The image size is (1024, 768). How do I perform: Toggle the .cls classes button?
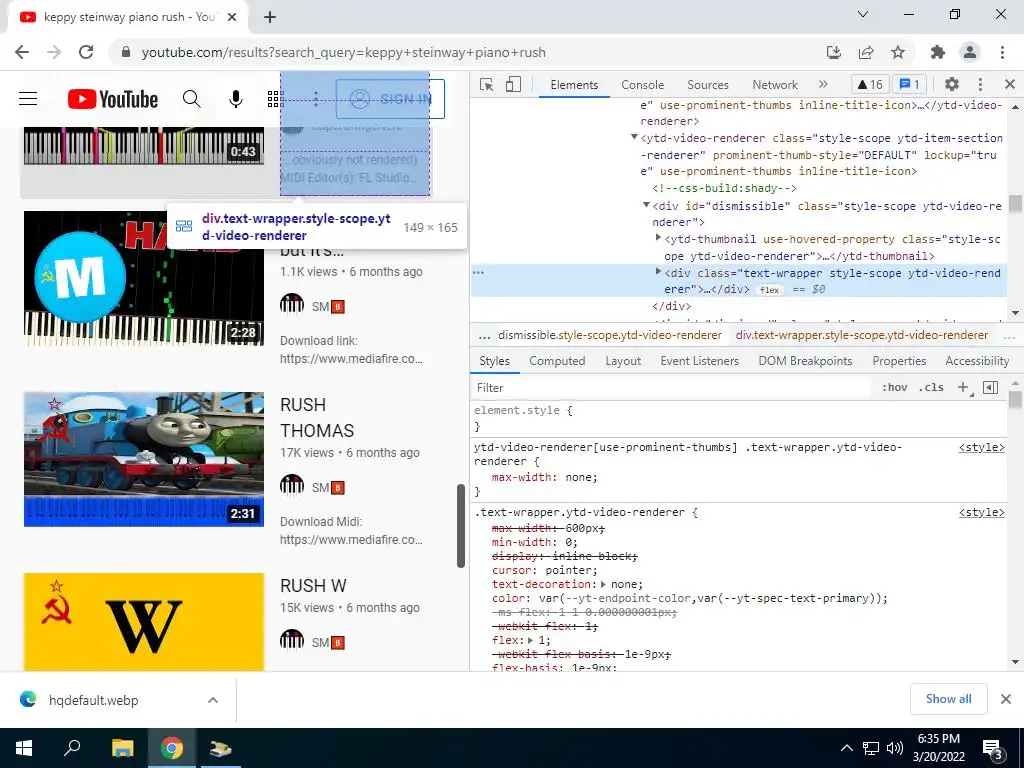931,387
